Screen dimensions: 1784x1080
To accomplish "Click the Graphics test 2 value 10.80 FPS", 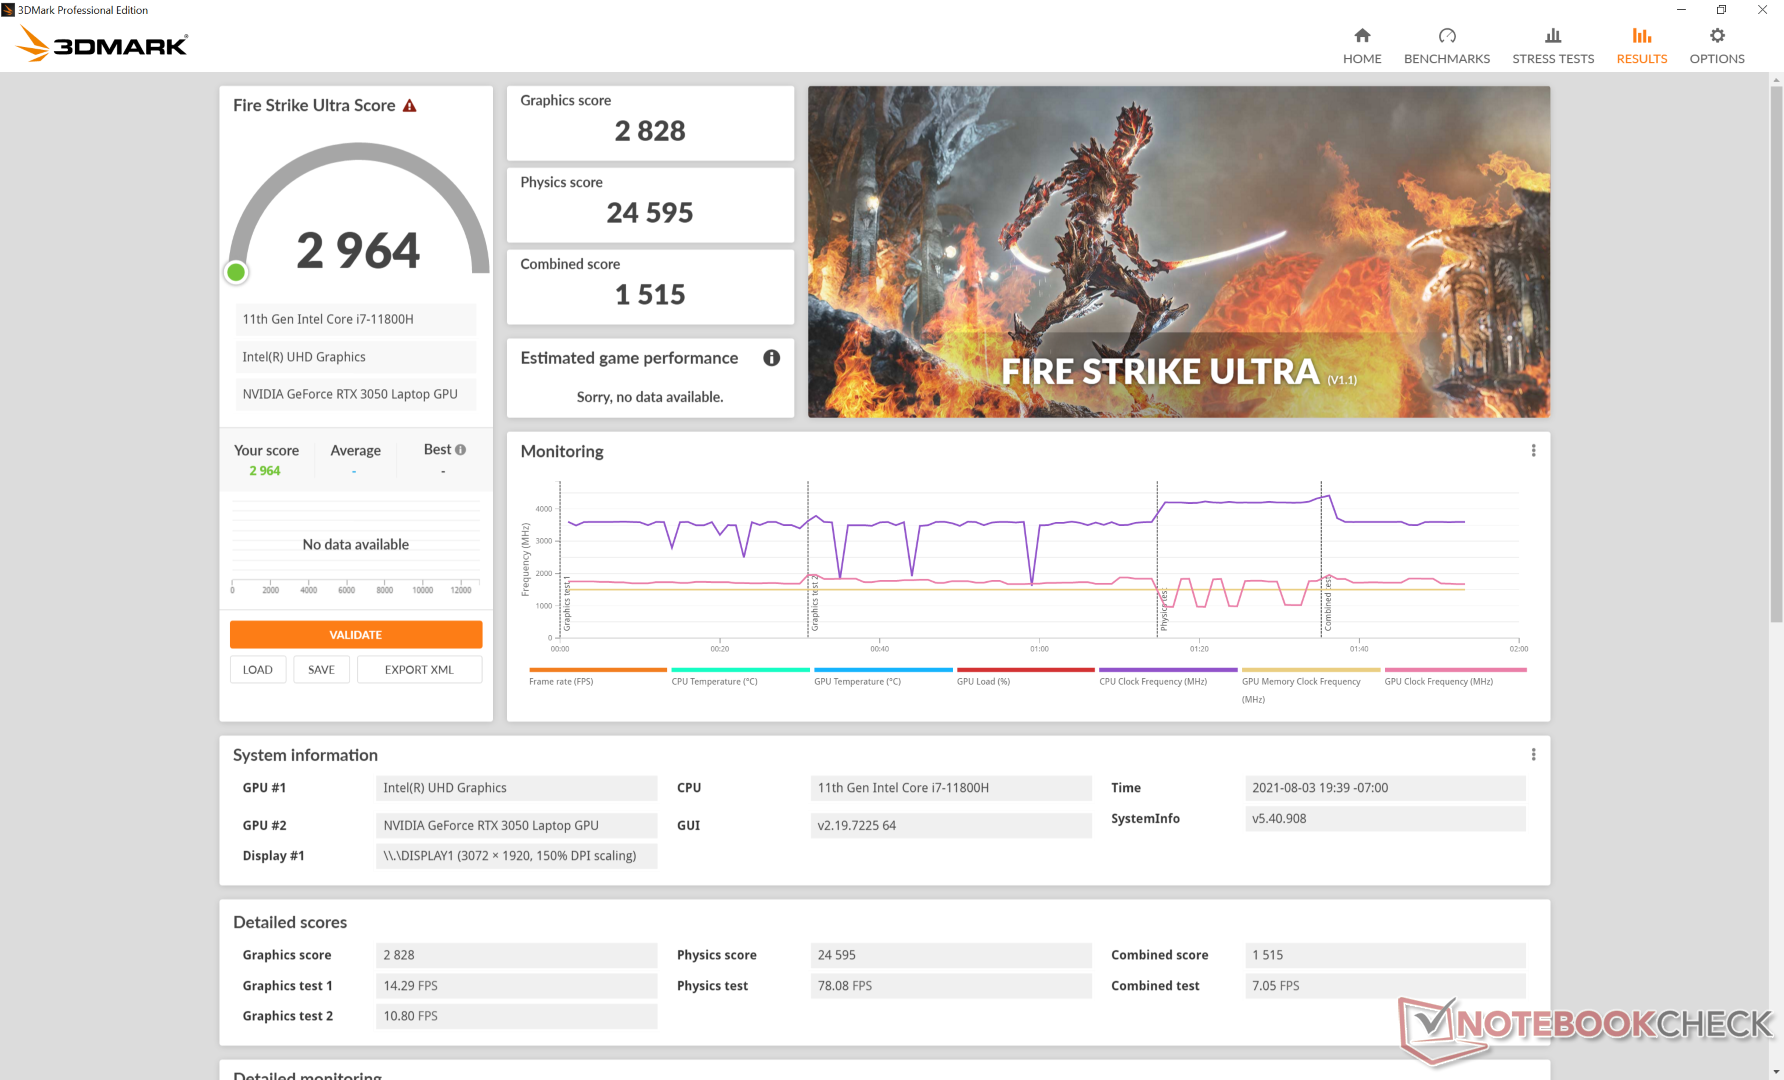I will [516, 1016].
